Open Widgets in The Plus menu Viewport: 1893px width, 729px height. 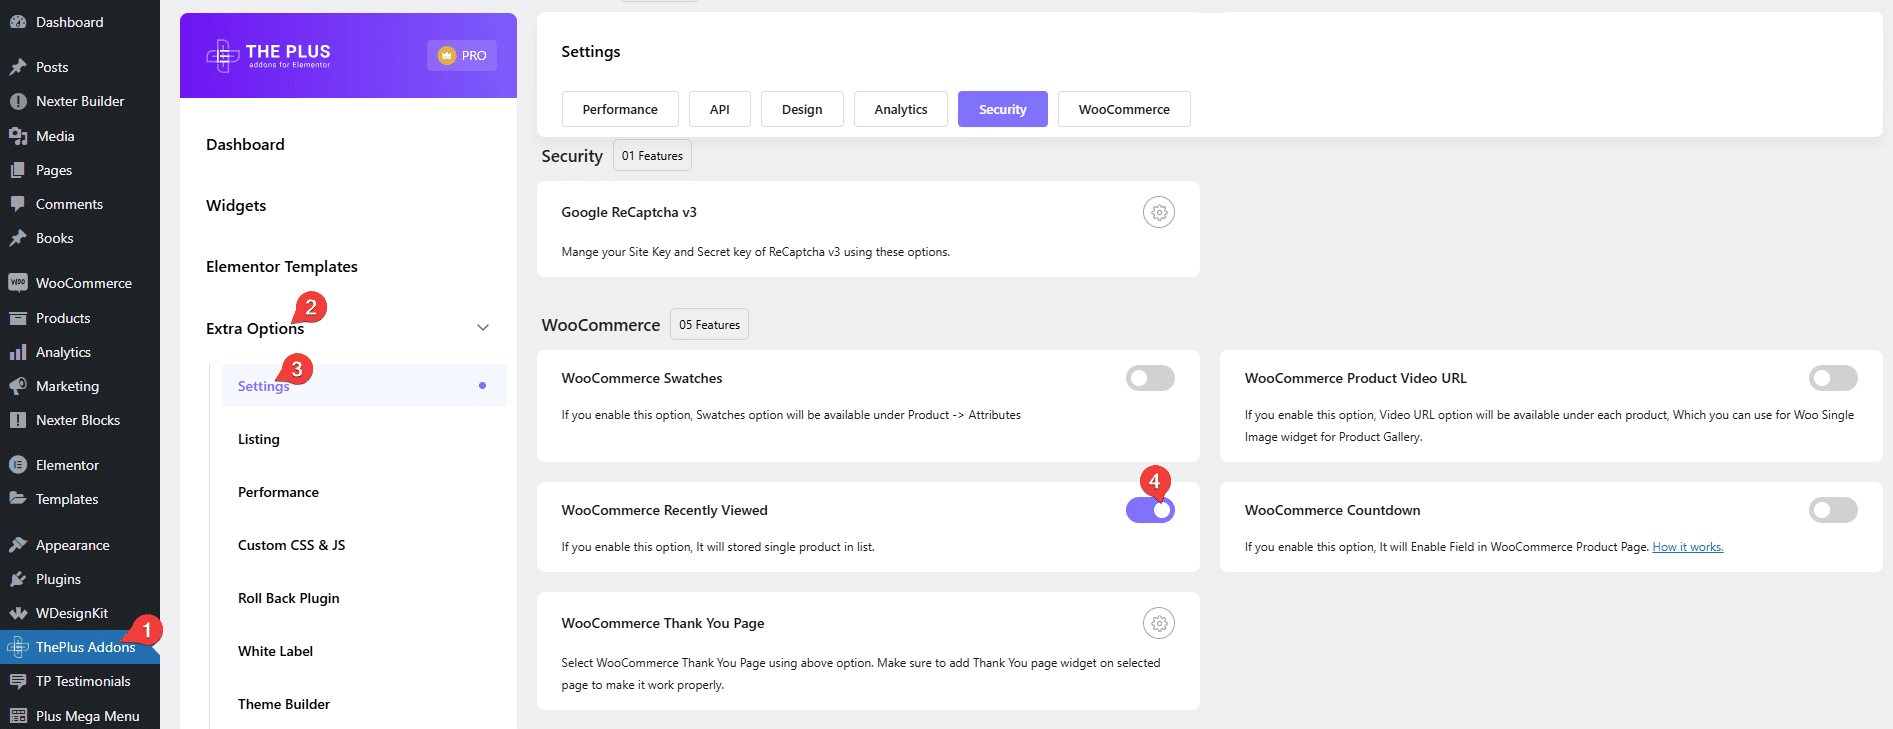click(236, 206)
